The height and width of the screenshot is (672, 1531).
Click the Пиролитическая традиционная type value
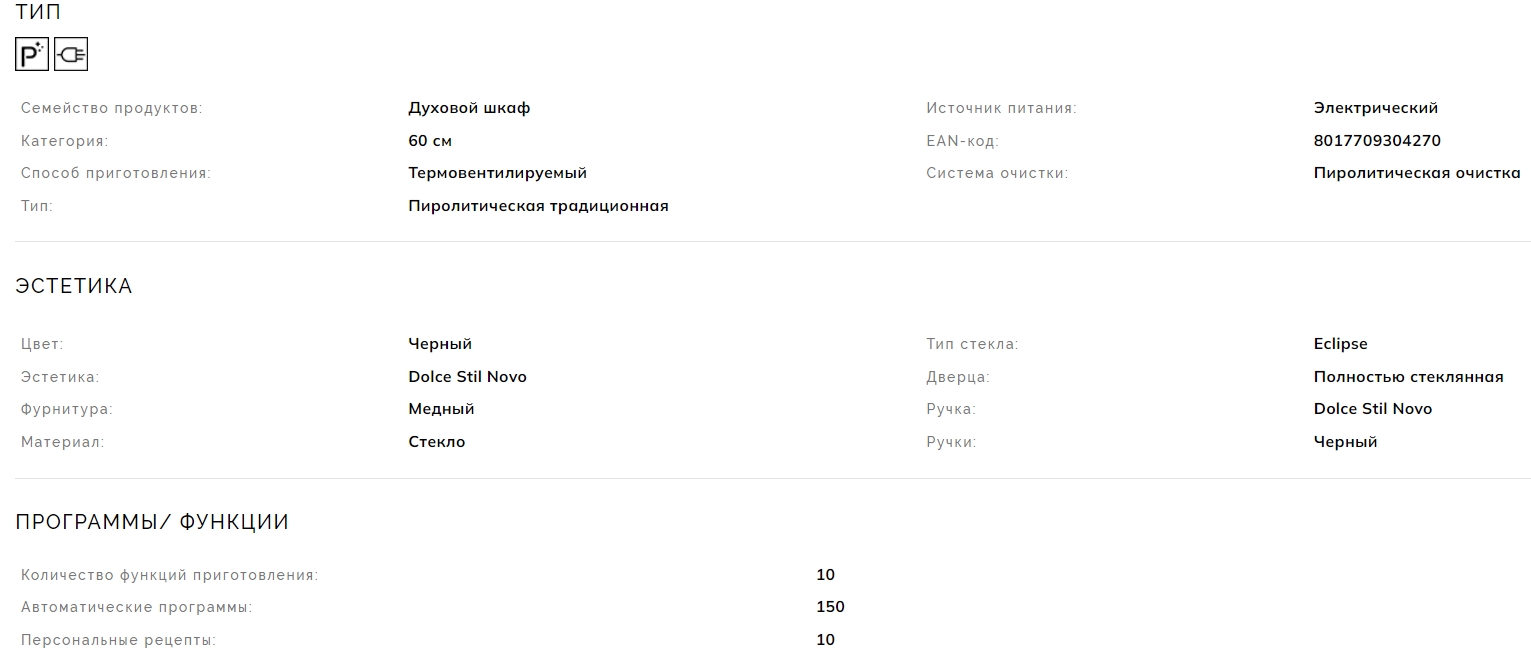coord(538,206)
